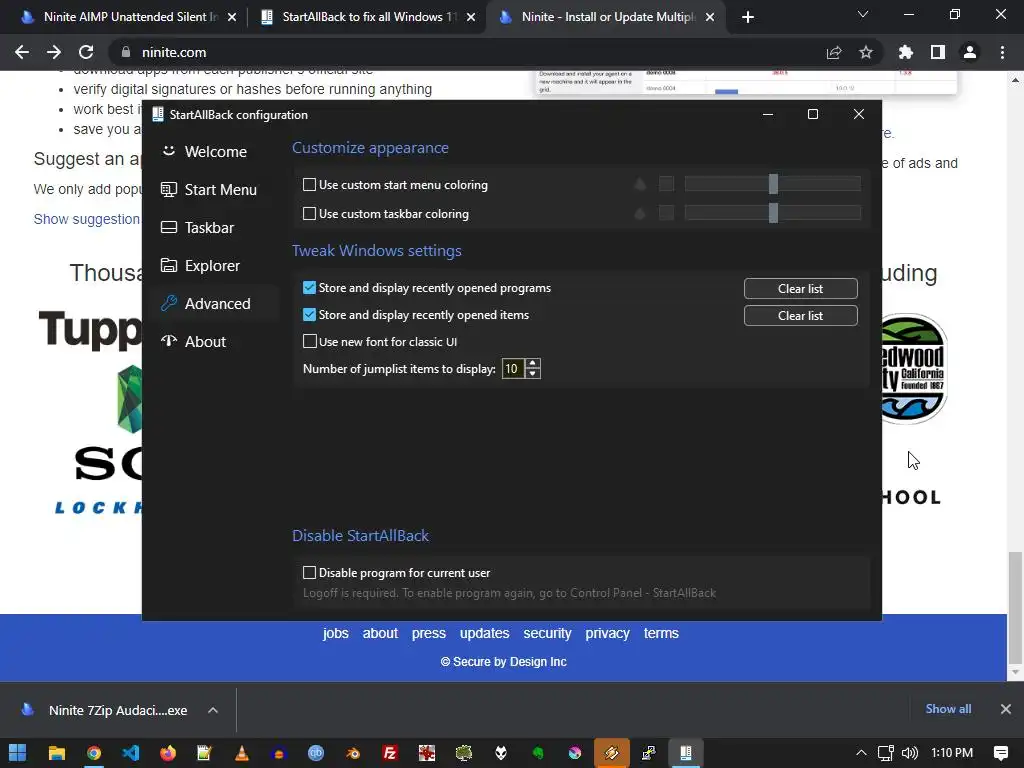Enable new font for classic UI
The height and width of the screenshot is (768, 1024).
point(310,342)
